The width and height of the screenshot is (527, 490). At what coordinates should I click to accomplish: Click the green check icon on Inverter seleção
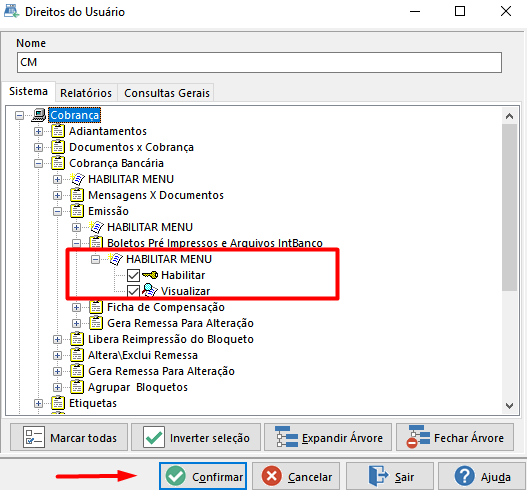point(154,437)
